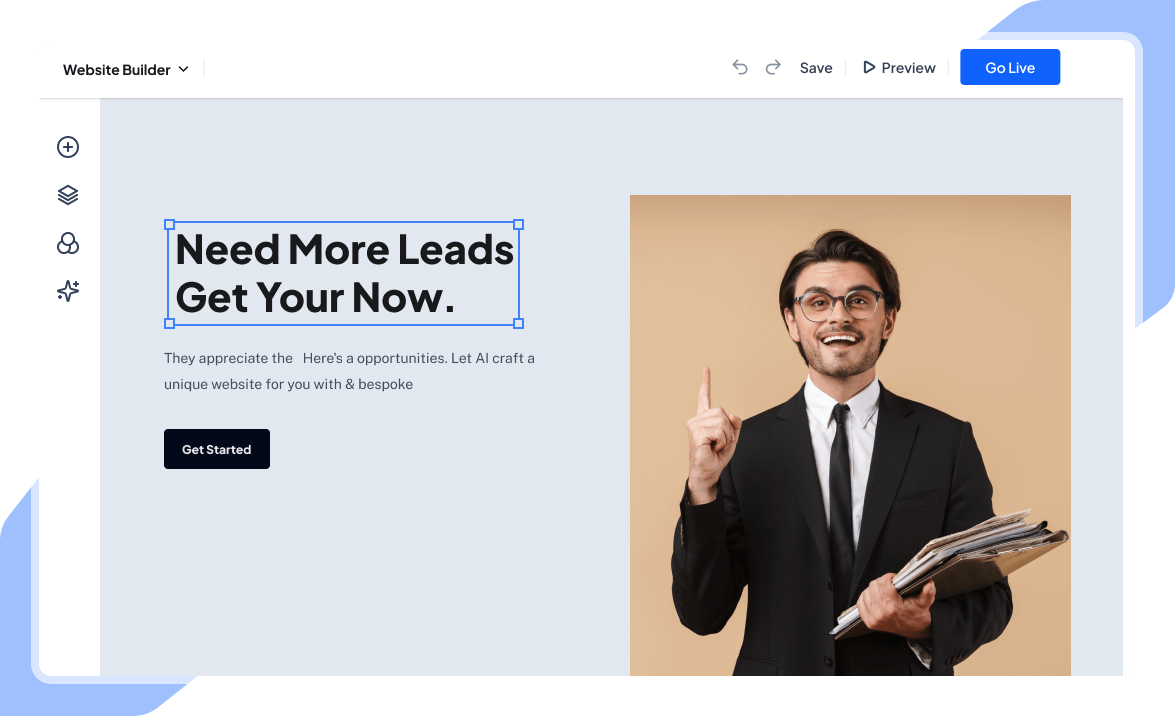Screen dimensions: 1175x716
Task: Select the Need More Leads headline
Action: pyautogui.click(x=344, y=274)
